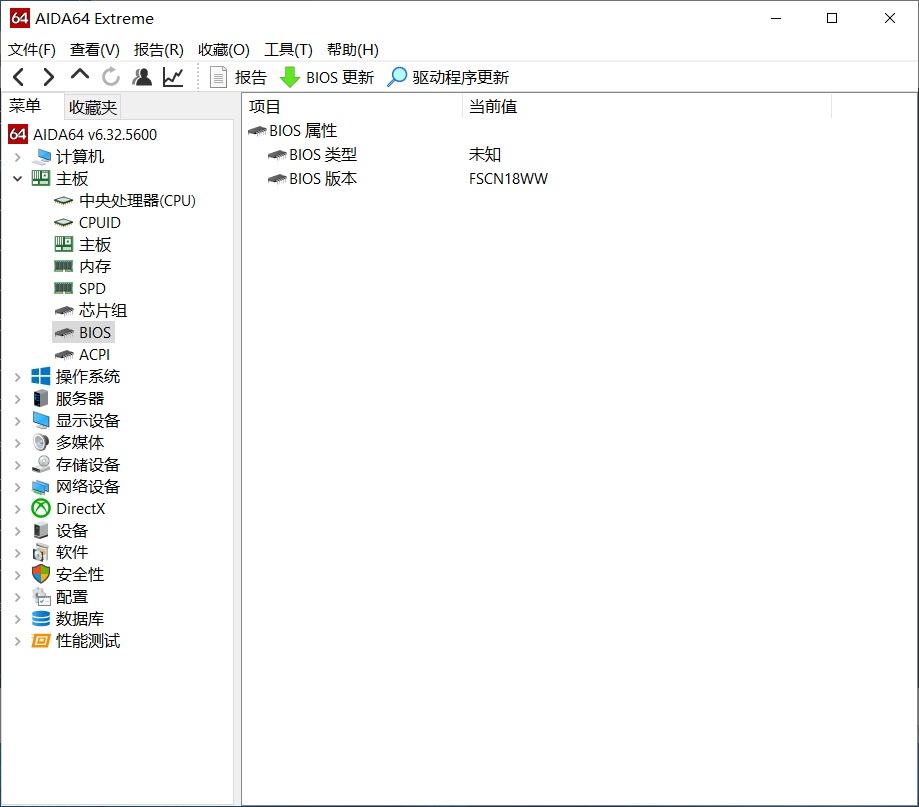The width and height of the screenshot is (919, 807).
Task: Select the CPU (中央处理器) chip icon
Action: [63, 201]
